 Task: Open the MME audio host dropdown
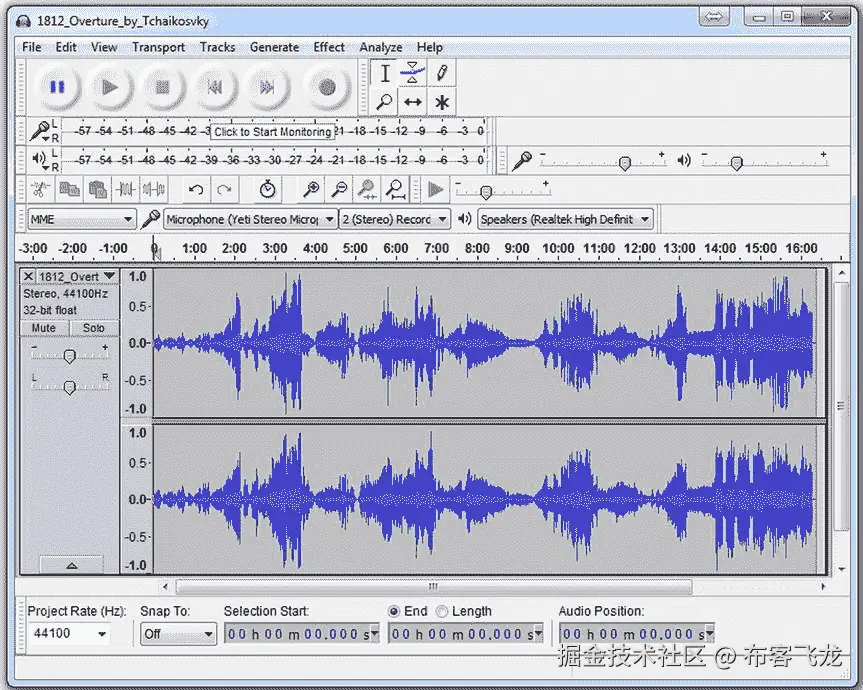tap(80, 219)
